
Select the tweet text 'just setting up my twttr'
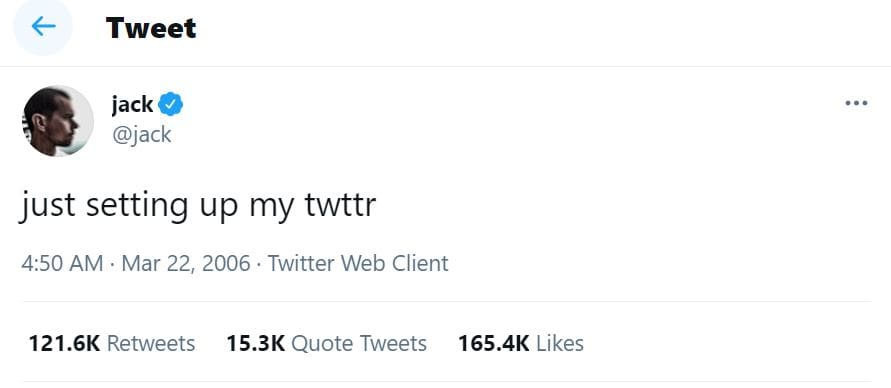coord(197,206)
